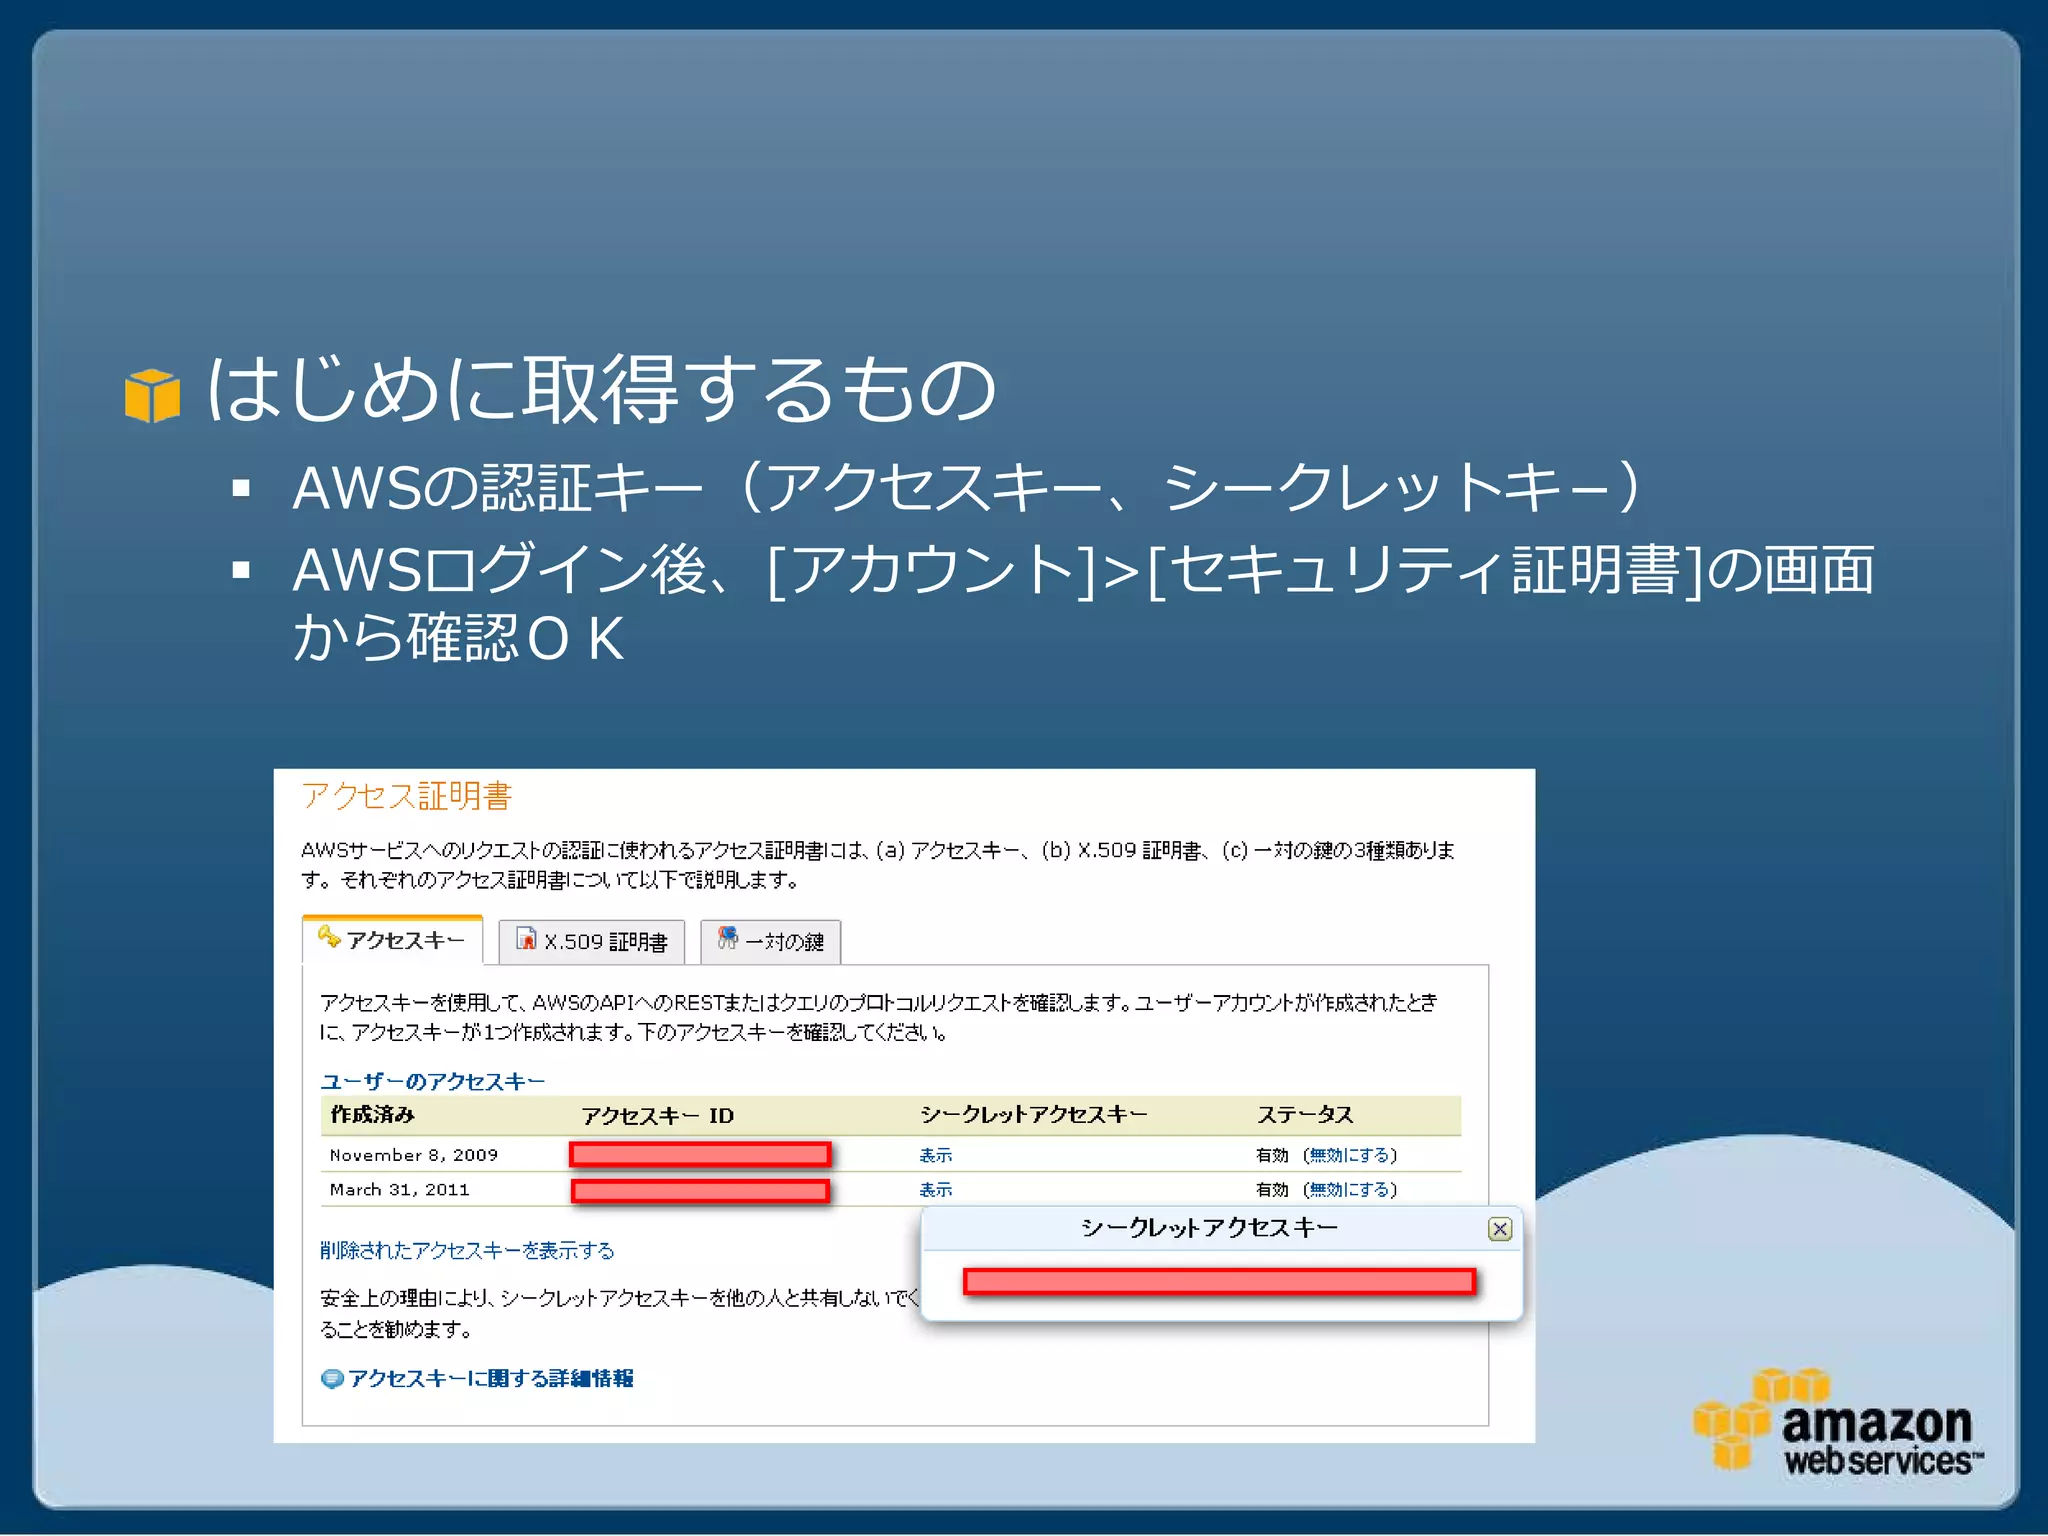
Task: Select the アクセスキー tab
Action: pyautogui.click(x=392, y=939)
